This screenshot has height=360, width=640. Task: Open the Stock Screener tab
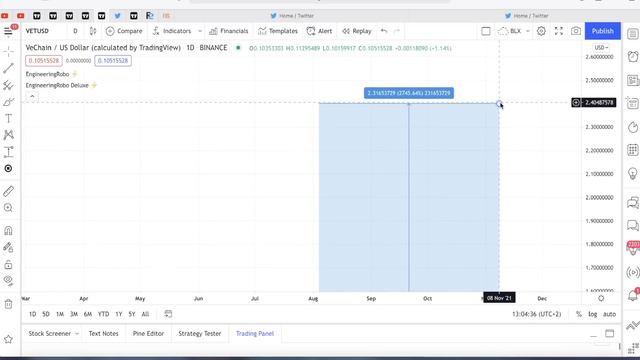(49, 333)
